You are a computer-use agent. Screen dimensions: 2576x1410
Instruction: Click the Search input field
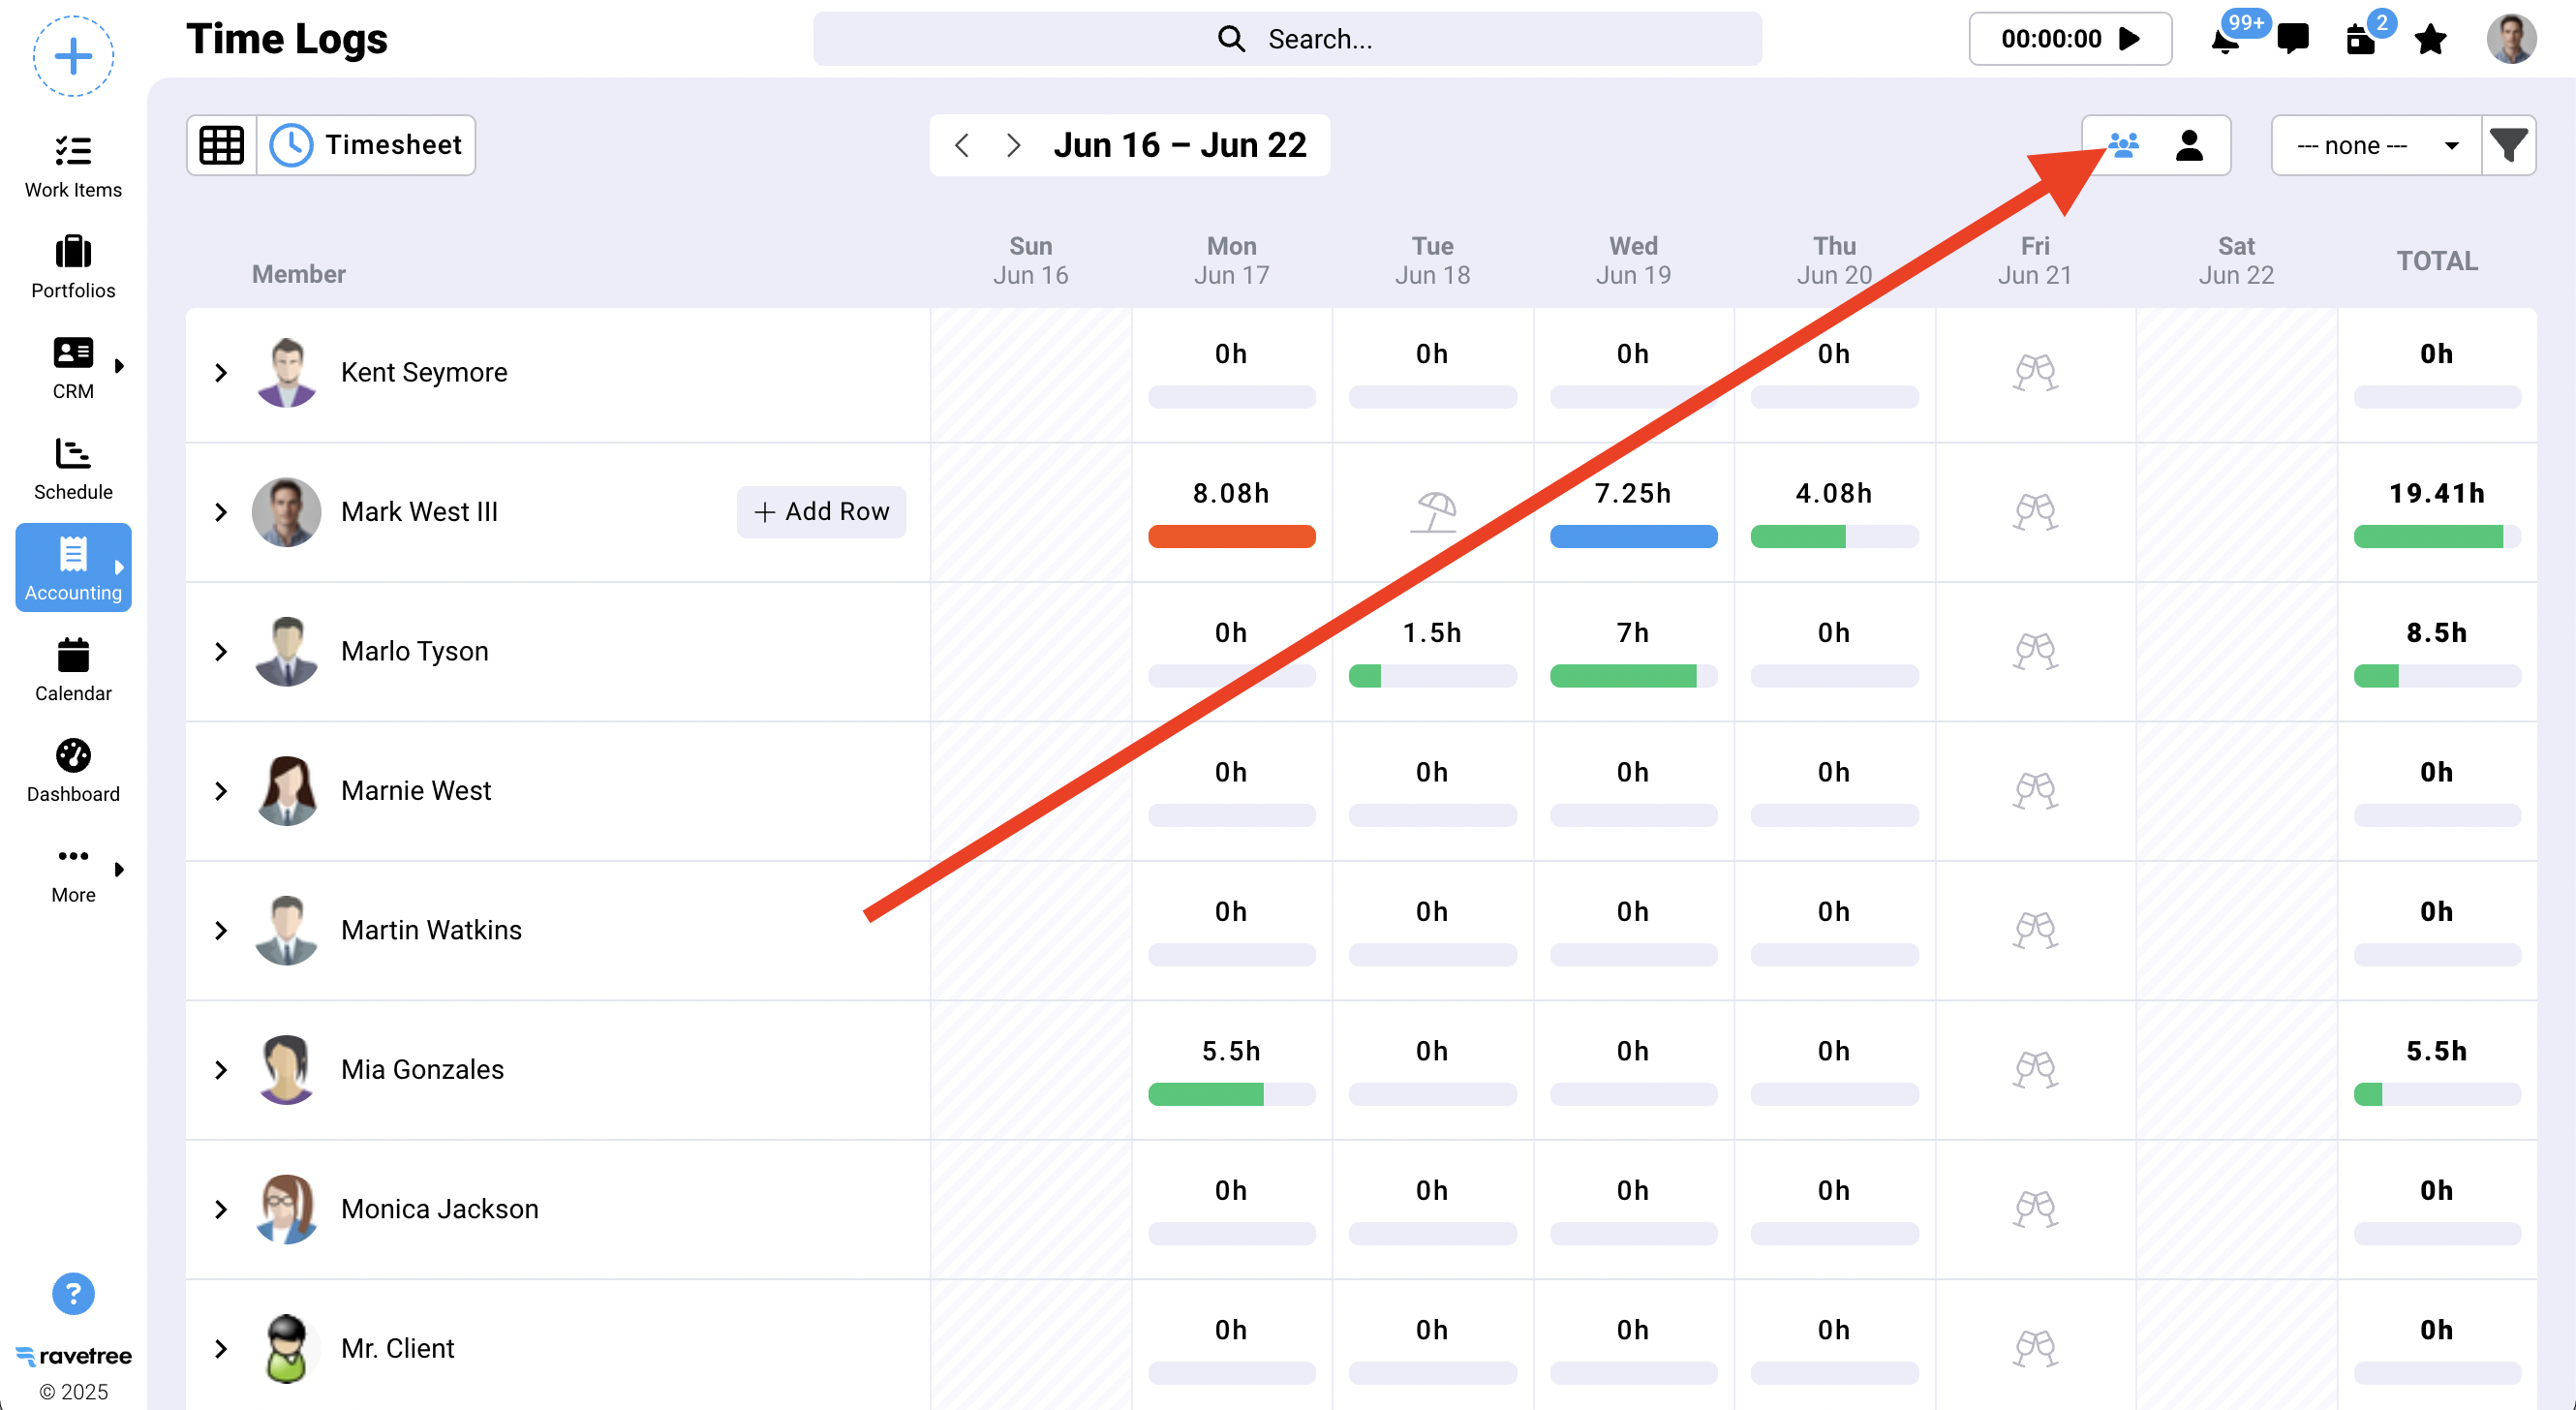[x=1287, y=40]
